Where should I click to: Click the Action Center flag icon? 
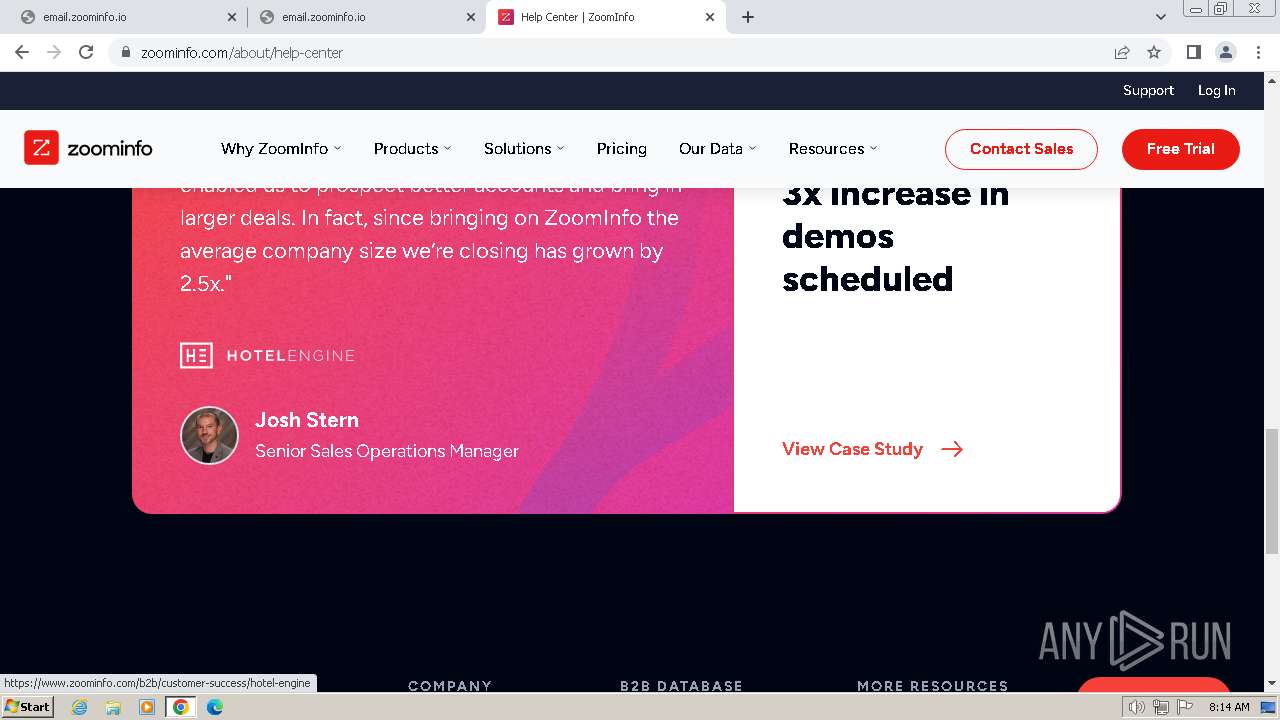pyautogui.click(x=1185, y=707)
